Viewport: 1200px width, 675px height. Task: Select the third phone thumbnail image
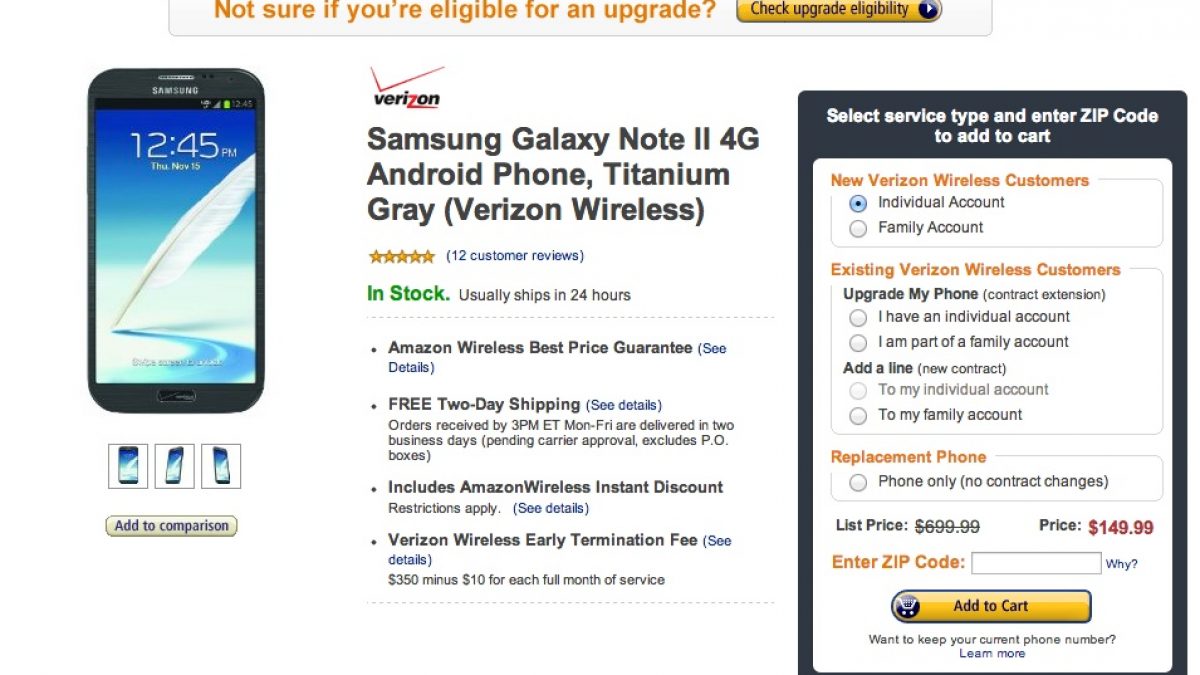pos(221,466)
